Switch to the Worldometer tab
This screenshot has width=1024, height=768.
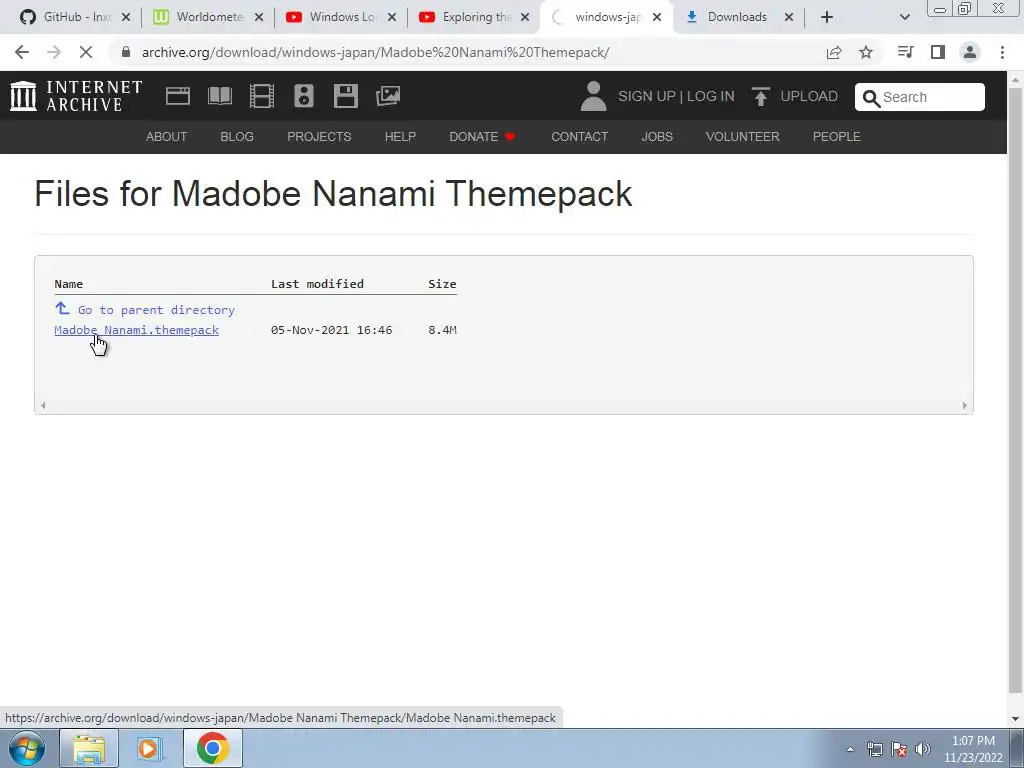click(x=208, y=17)
